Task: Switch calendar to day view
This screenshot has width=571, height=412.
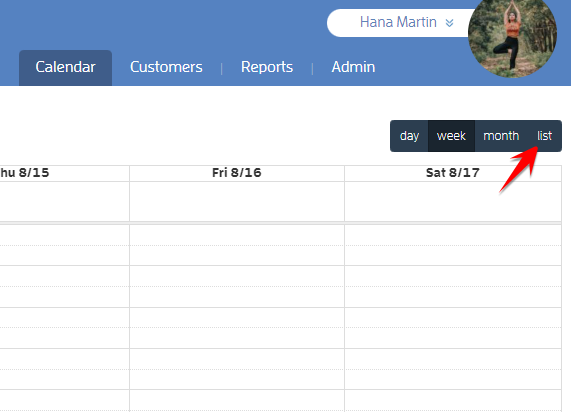Action: (x=409, y=136)
